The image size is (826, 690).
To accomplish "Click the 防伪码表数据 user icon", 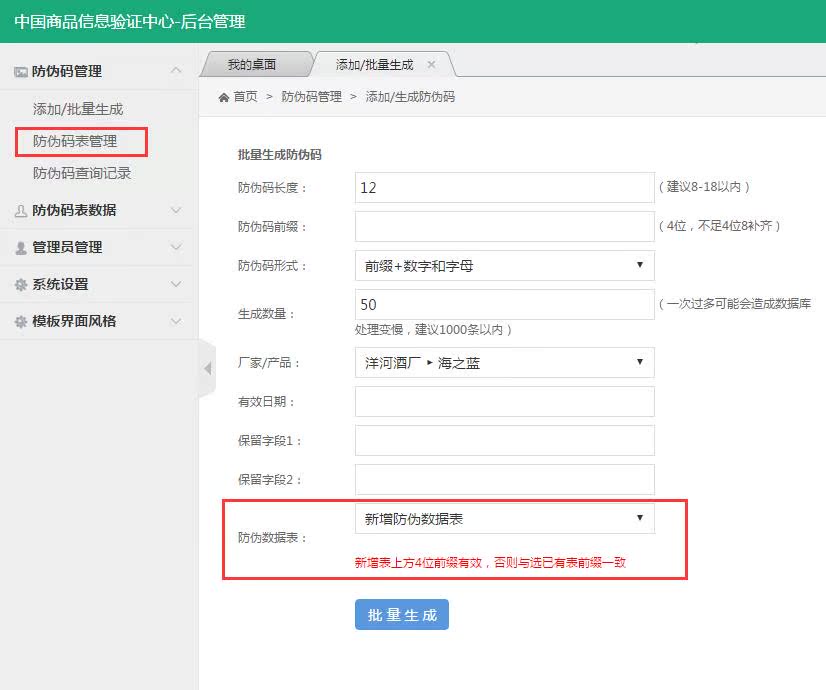I will (x=21, y=211).
